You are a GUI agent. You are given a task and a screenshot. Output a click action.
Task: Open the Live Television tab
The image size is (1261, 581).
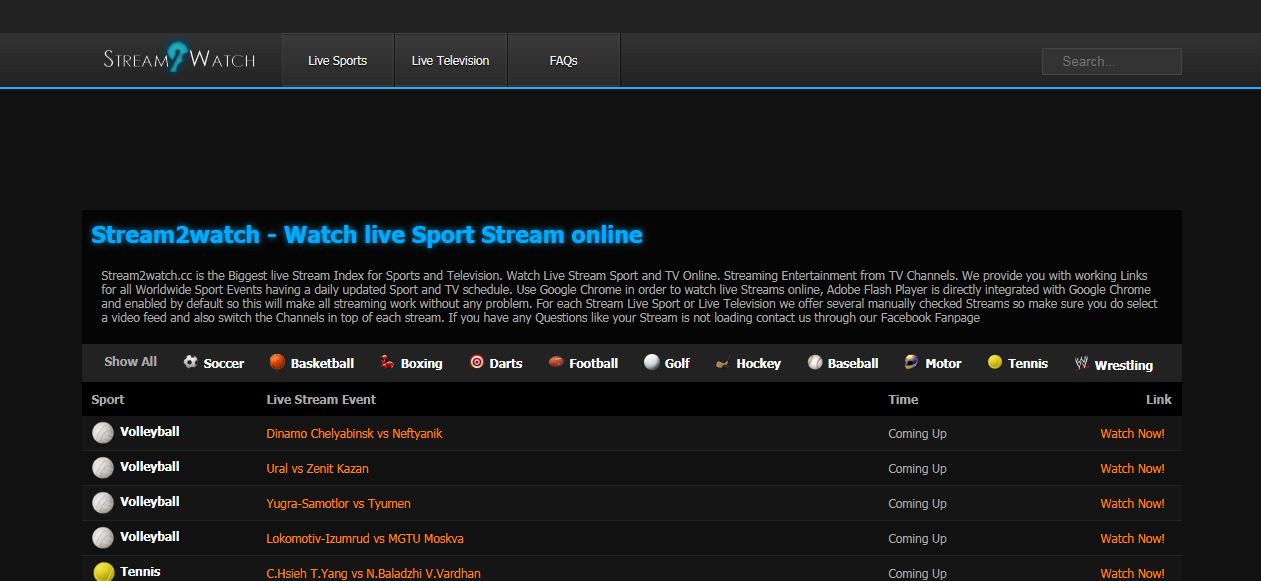[451, 60]
